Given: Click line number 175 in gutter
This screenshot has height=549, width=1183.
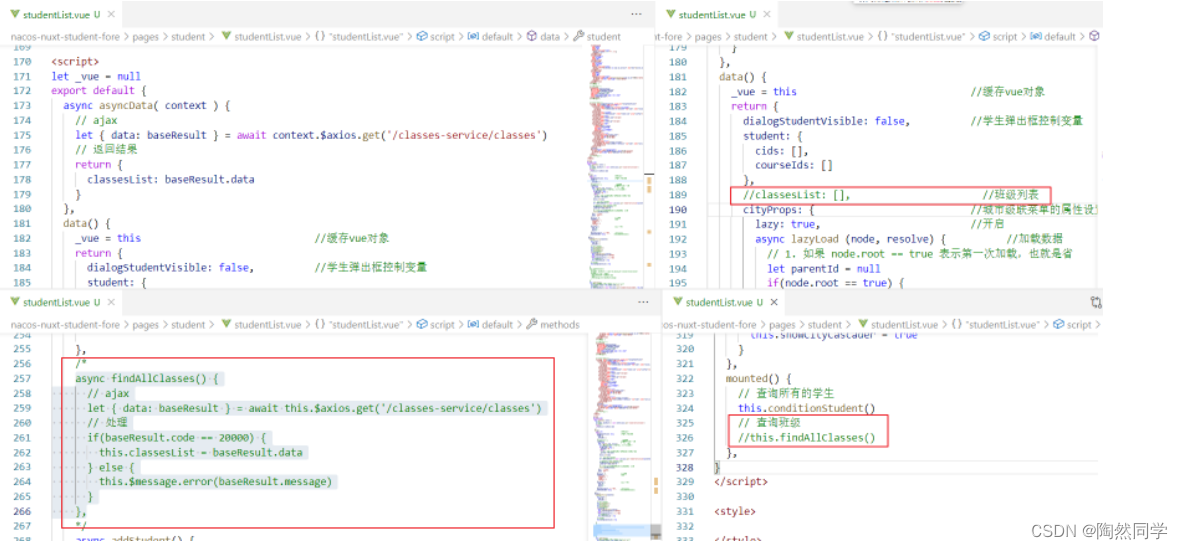Looking at the screenshot, I should pos(22,135).
